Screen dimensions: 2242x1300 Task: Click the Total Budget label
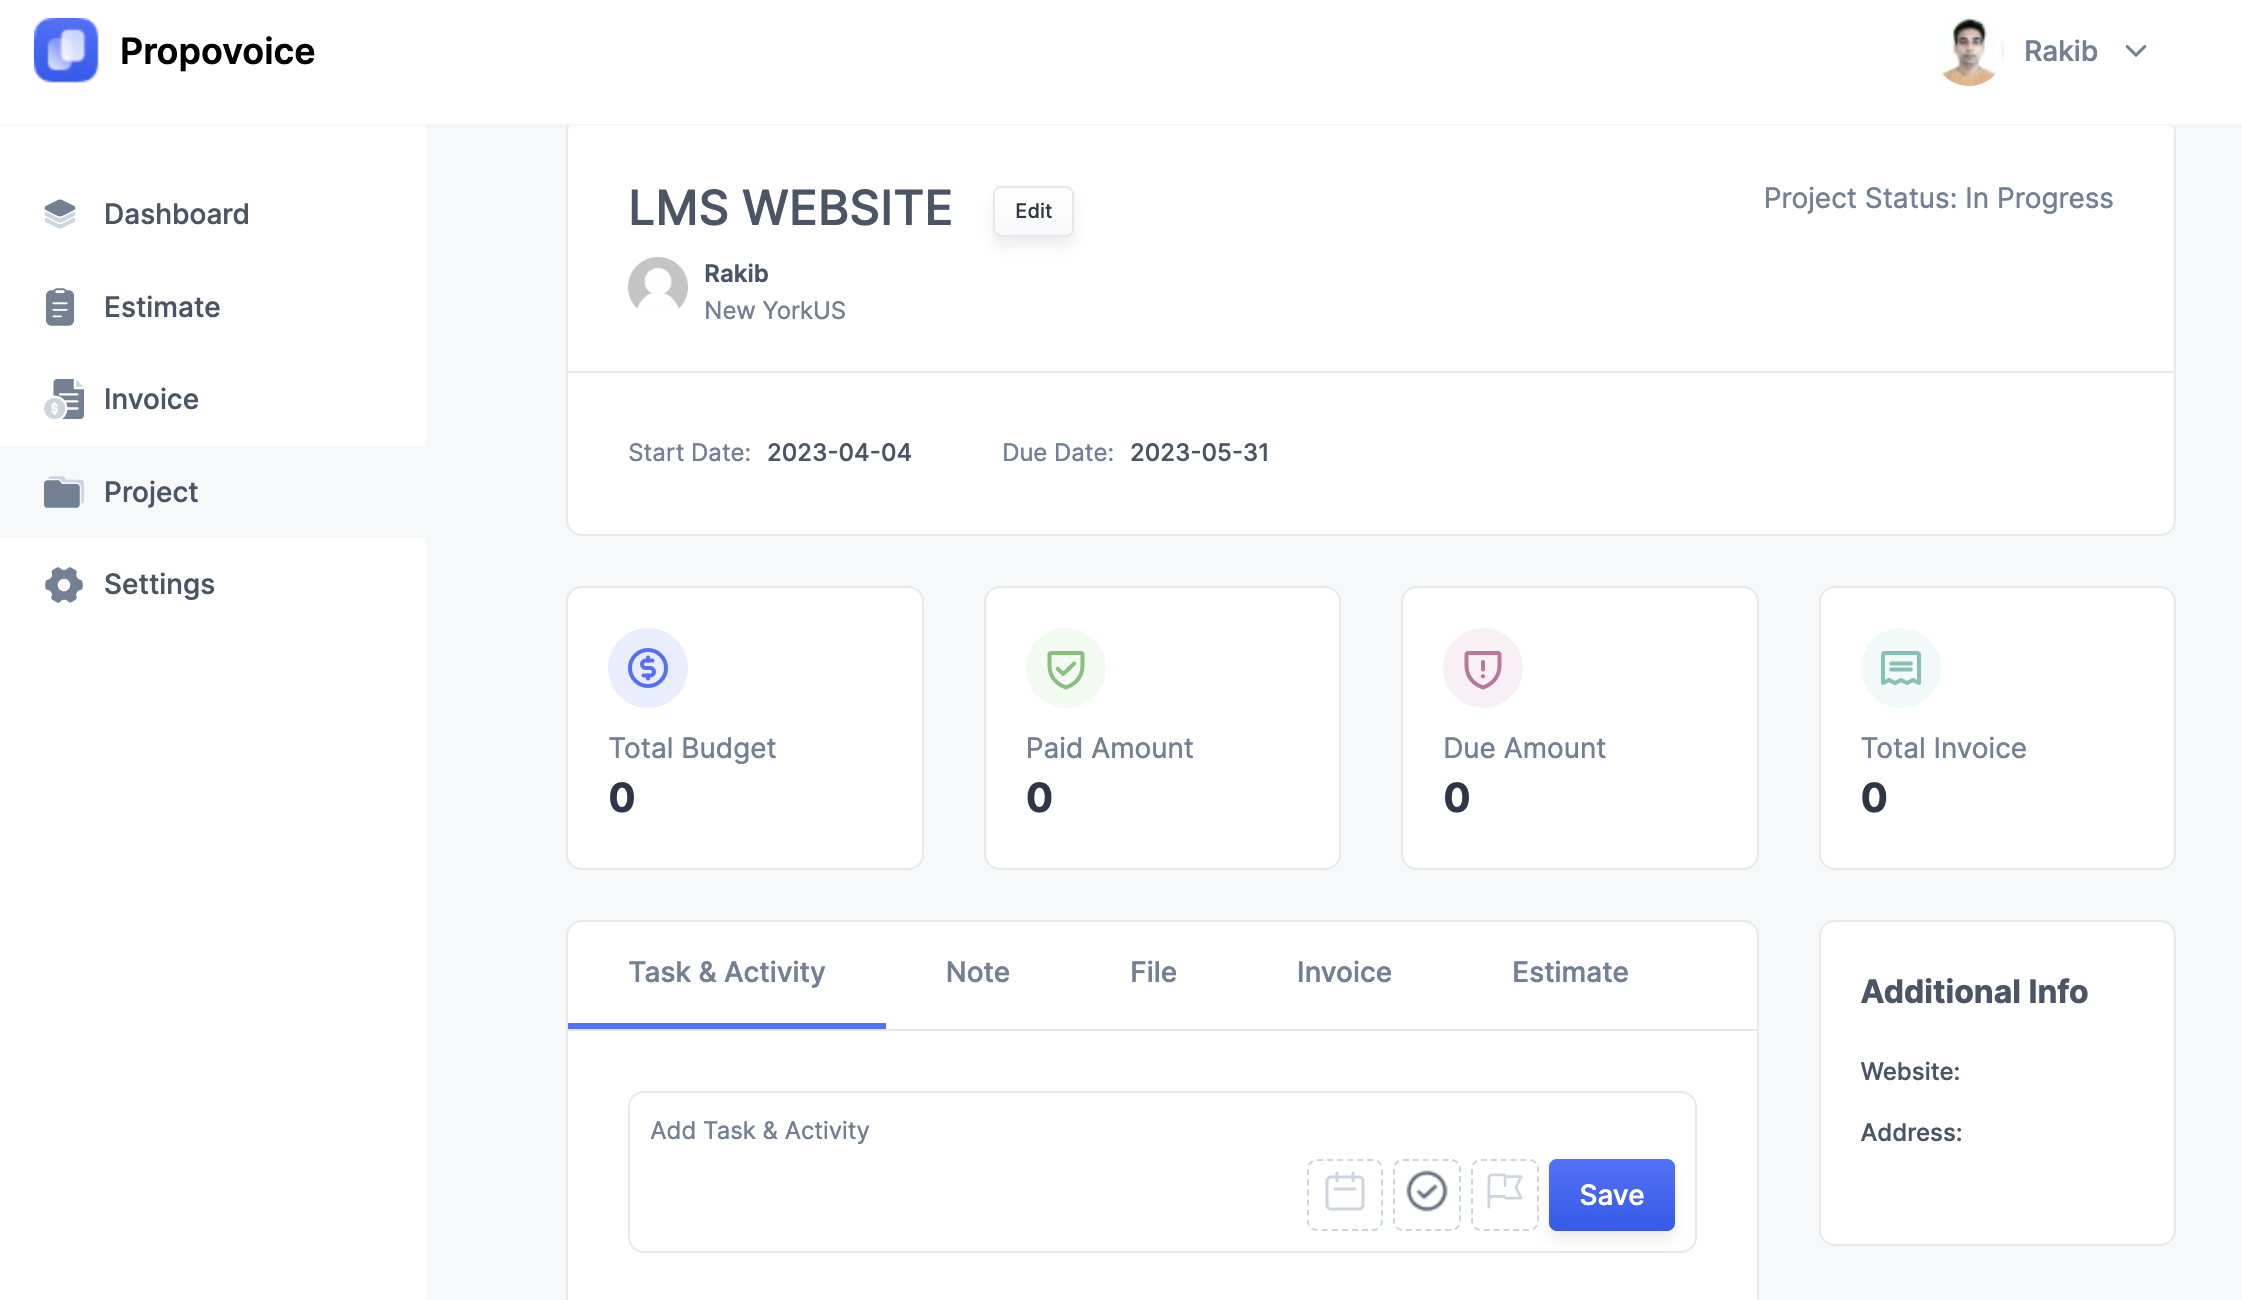[692, 748]
